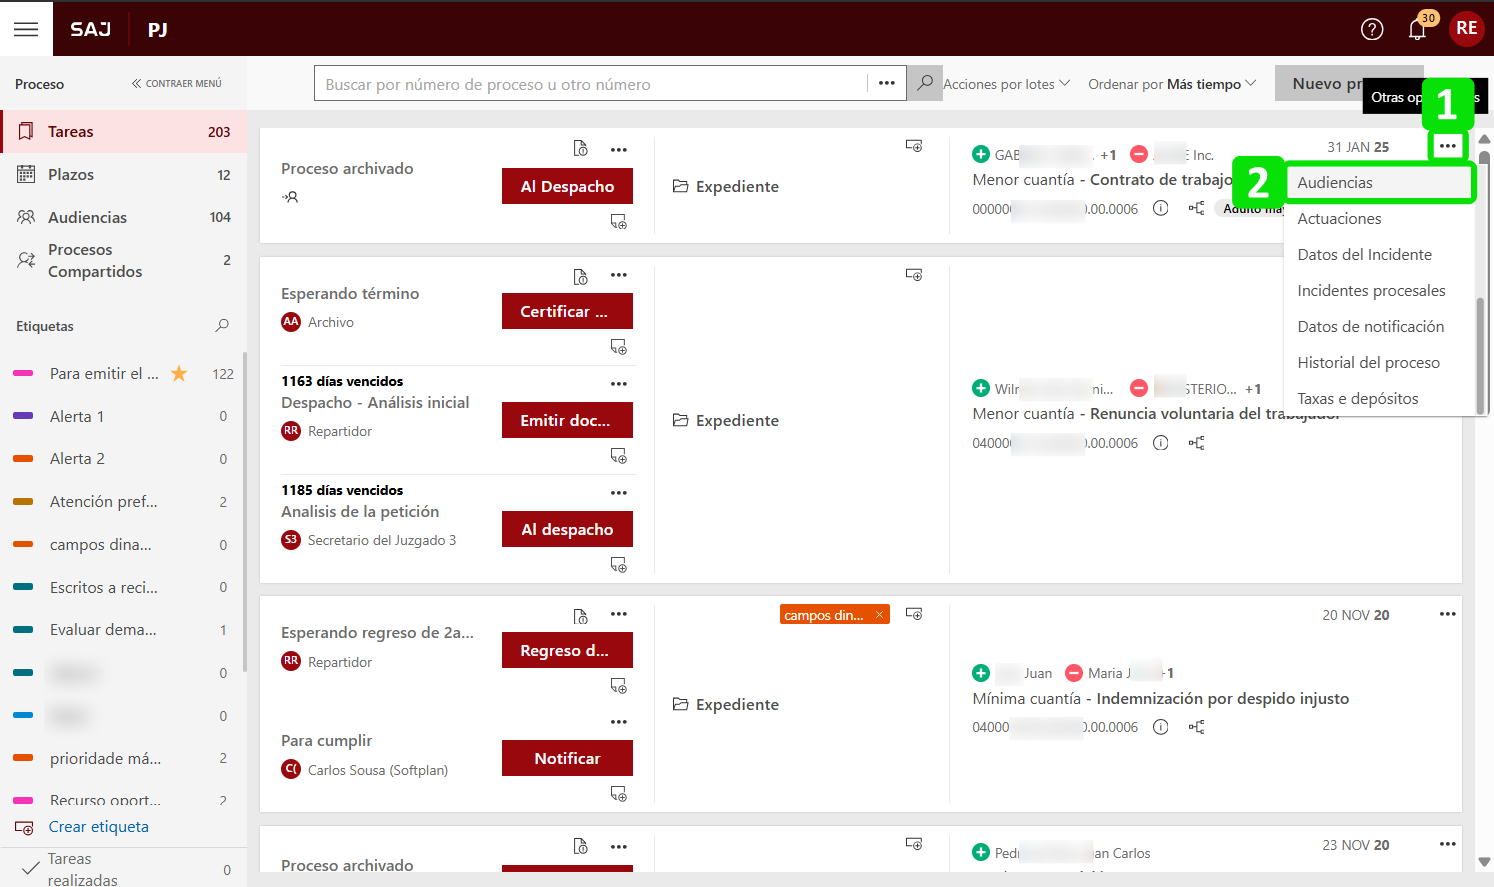Viewport: 1494px width, 887px height.
Task: Expand search options three-dots in search bar
Action: coord(886,83)
